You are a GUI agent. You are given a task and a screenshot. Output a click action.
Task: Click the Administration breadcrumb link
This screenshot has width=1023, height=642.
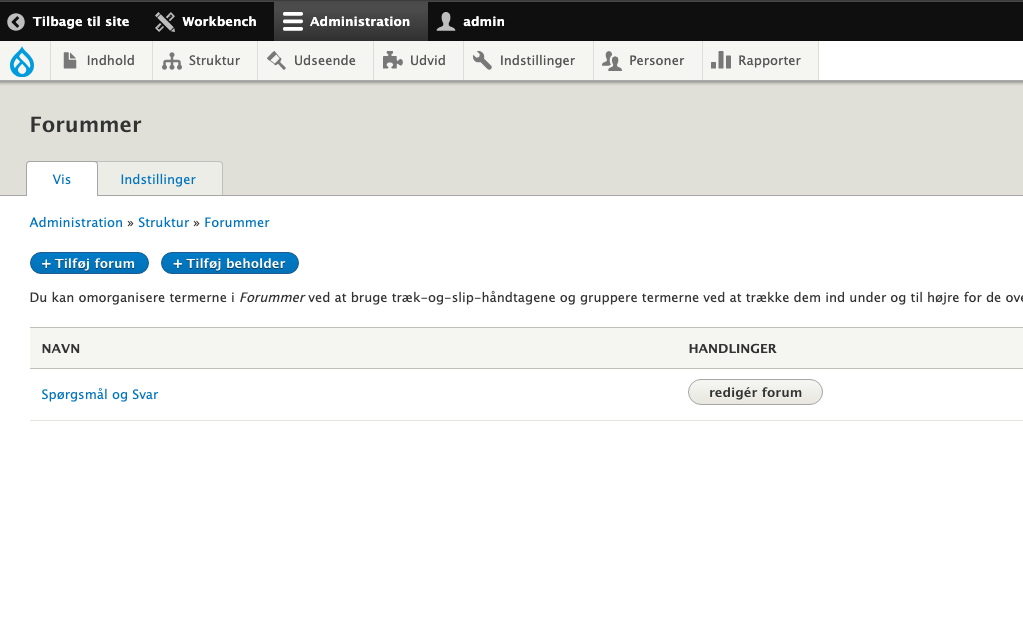pyautogui.click(x=76, y=223)
